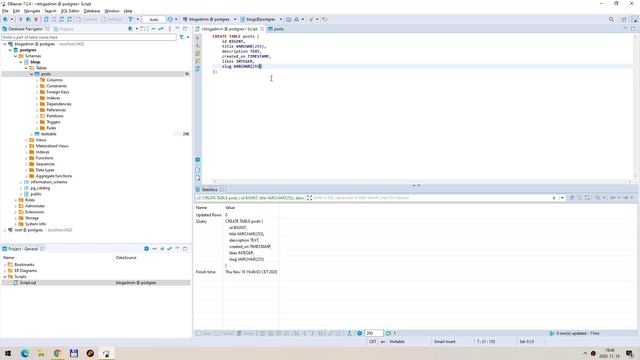This screenshot has height=360, width=640.
Task: Click the editor settings gear icon in gutter
Action: (x=198, y=160)
